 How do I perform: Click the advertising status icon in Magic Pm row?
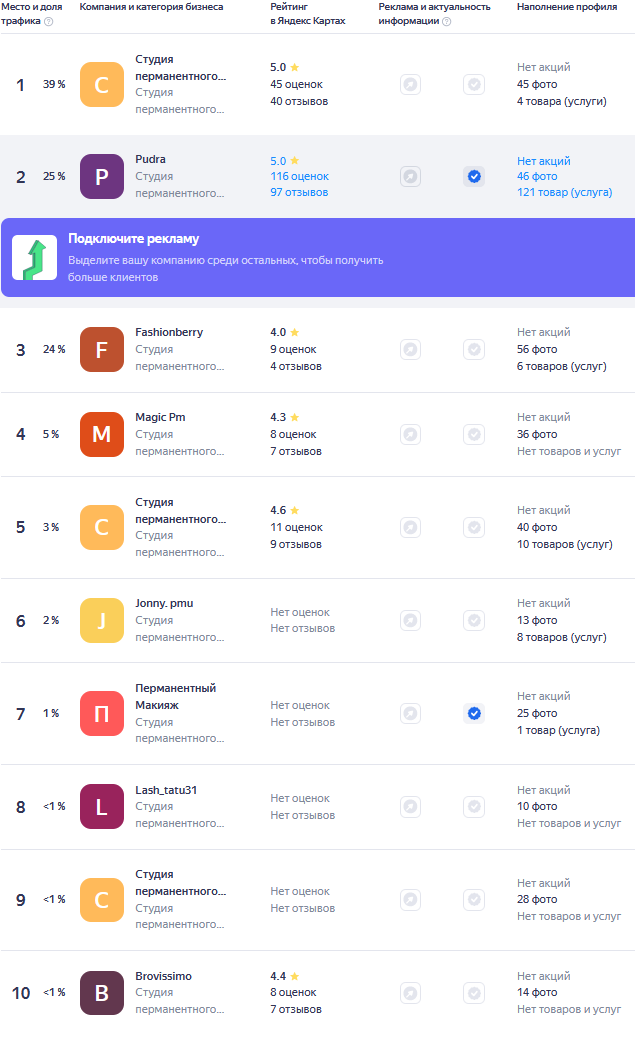(411, 434)
